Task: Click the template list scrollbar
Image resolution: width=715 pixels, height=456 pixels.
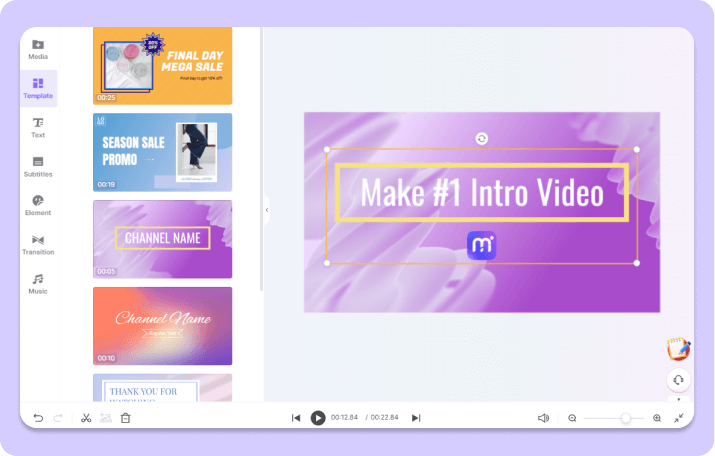Action: click(x=261, y=159)
